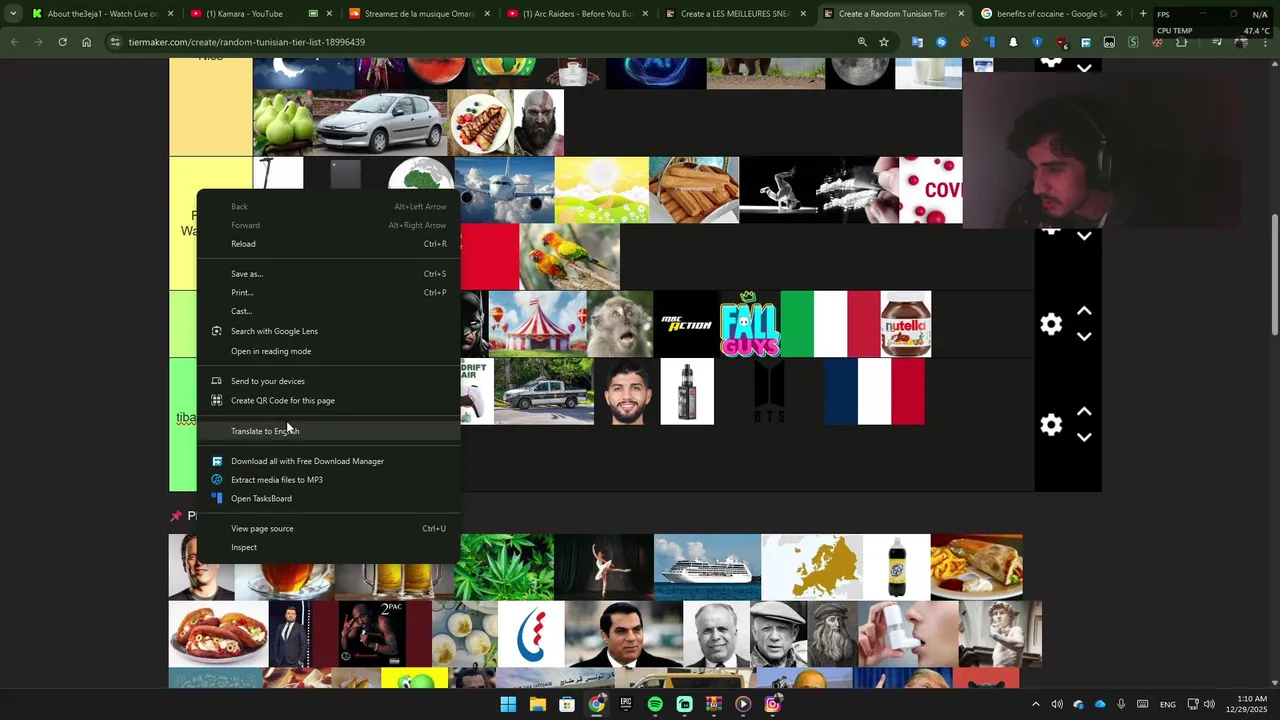Select the cannabis leaves image
Image resolution: width=1280 pixels, height=720 pixels.
click(x=504, y=567)
